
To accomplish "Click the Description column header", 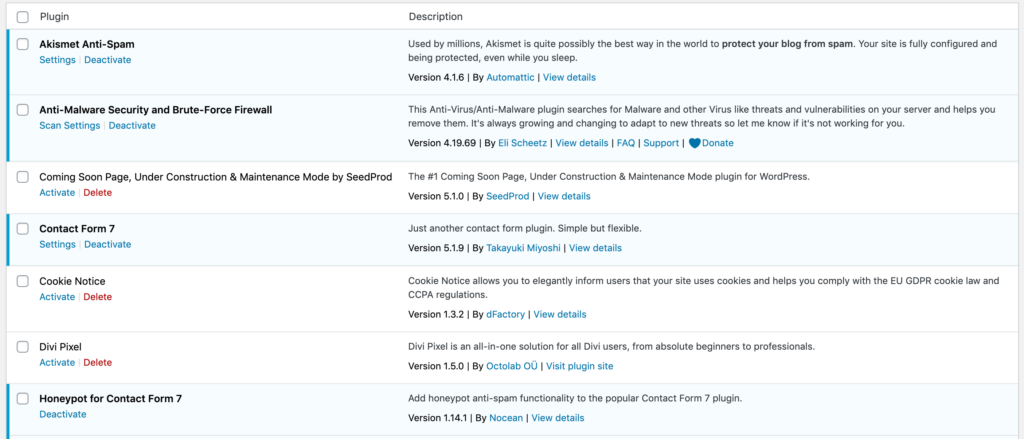I will pos(436,17).
